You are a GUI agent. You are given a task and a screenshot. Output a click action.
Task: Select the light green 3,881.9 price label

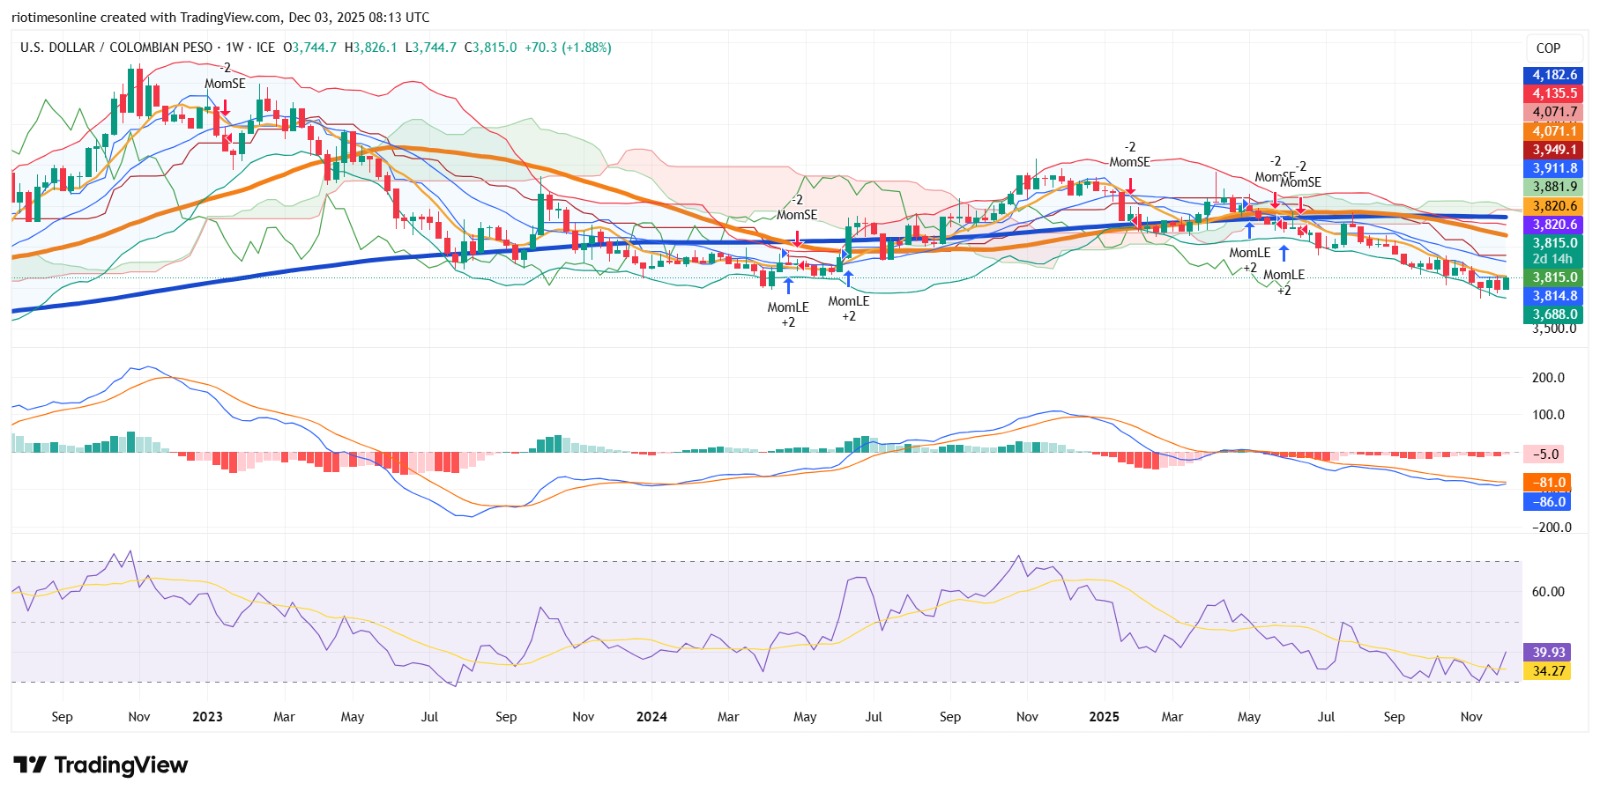(1553, 187)
